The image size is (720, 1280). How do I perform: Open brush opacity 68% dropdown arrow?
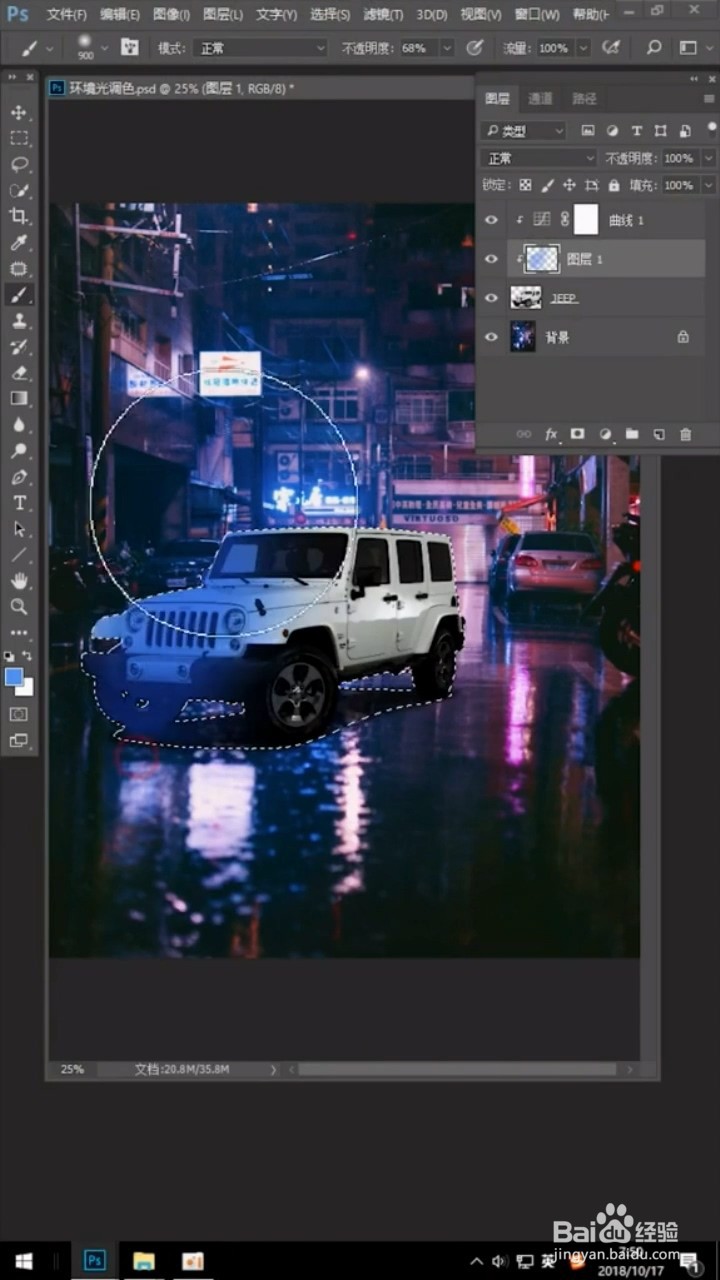click(x=446, y=48)
